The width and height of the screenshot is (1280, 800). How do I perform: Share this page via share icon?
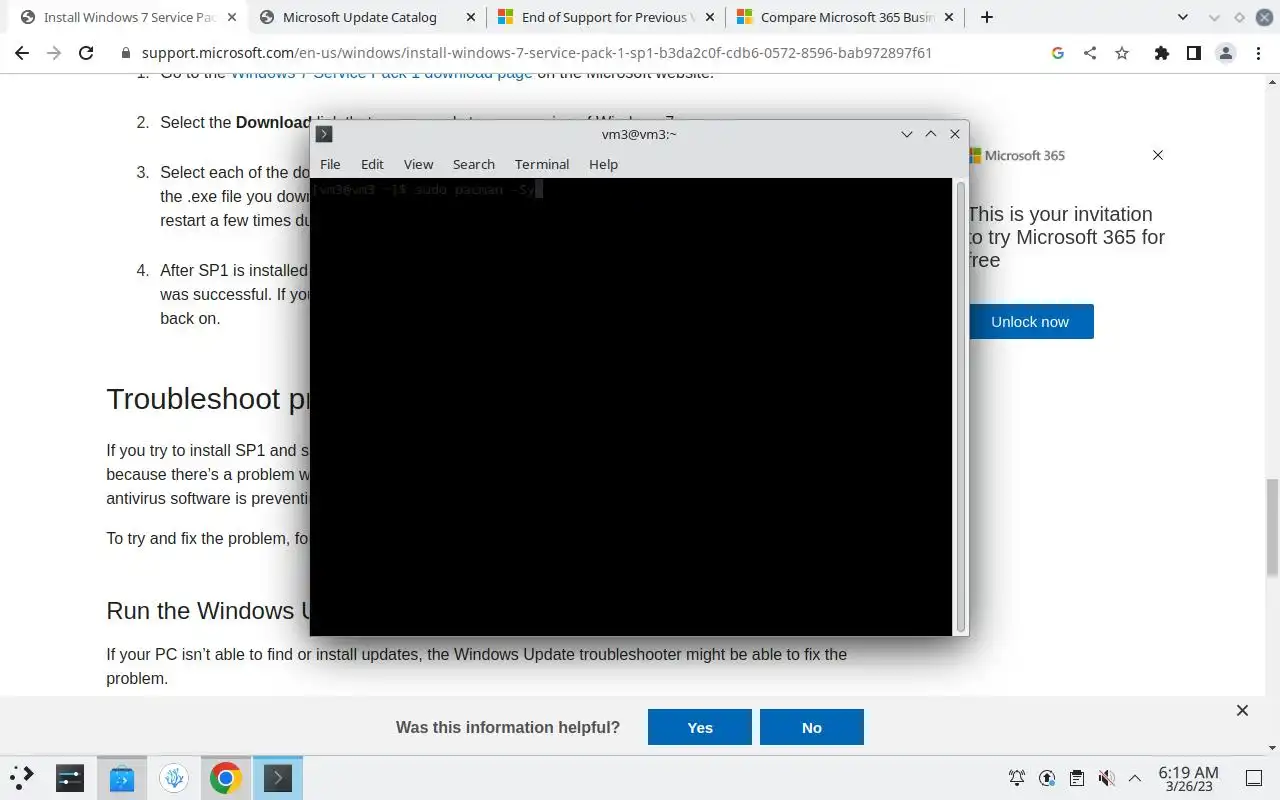pos(1090,53)
